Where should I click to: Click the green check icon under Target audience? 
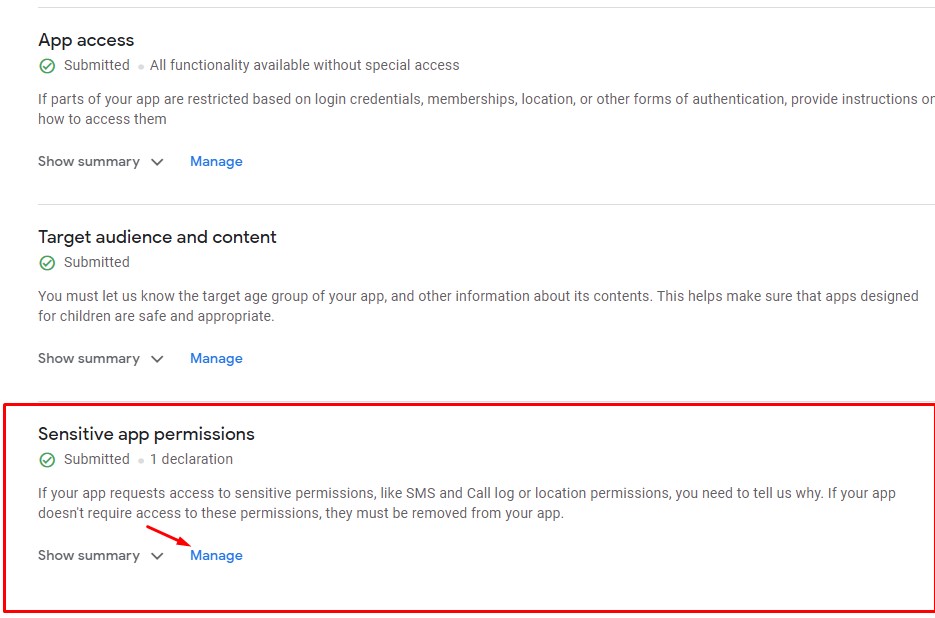click(x=47, y=262)
